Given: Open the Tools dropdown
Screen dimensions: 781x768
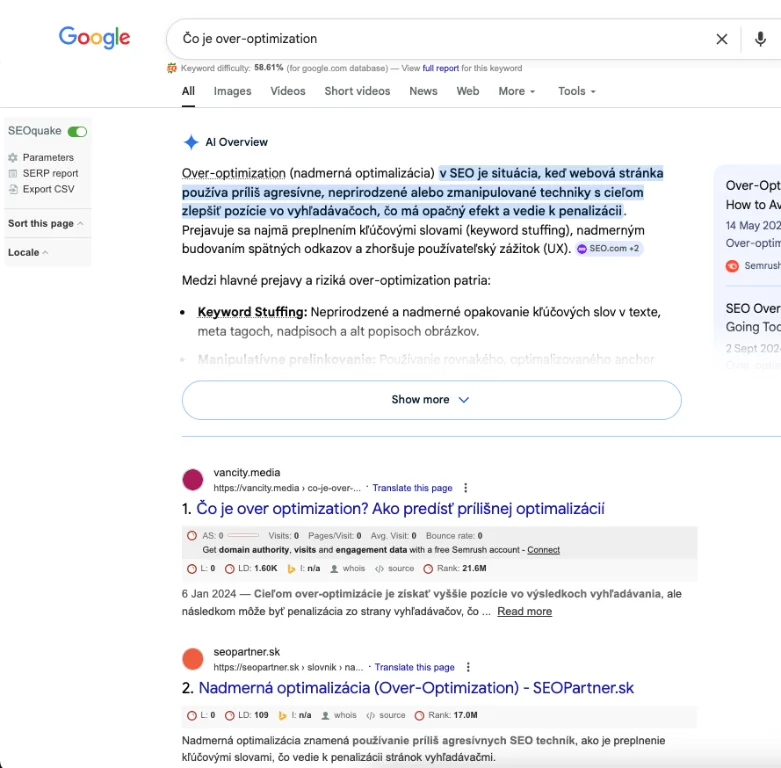Looking at the screenshot, I should coord(576,91).
